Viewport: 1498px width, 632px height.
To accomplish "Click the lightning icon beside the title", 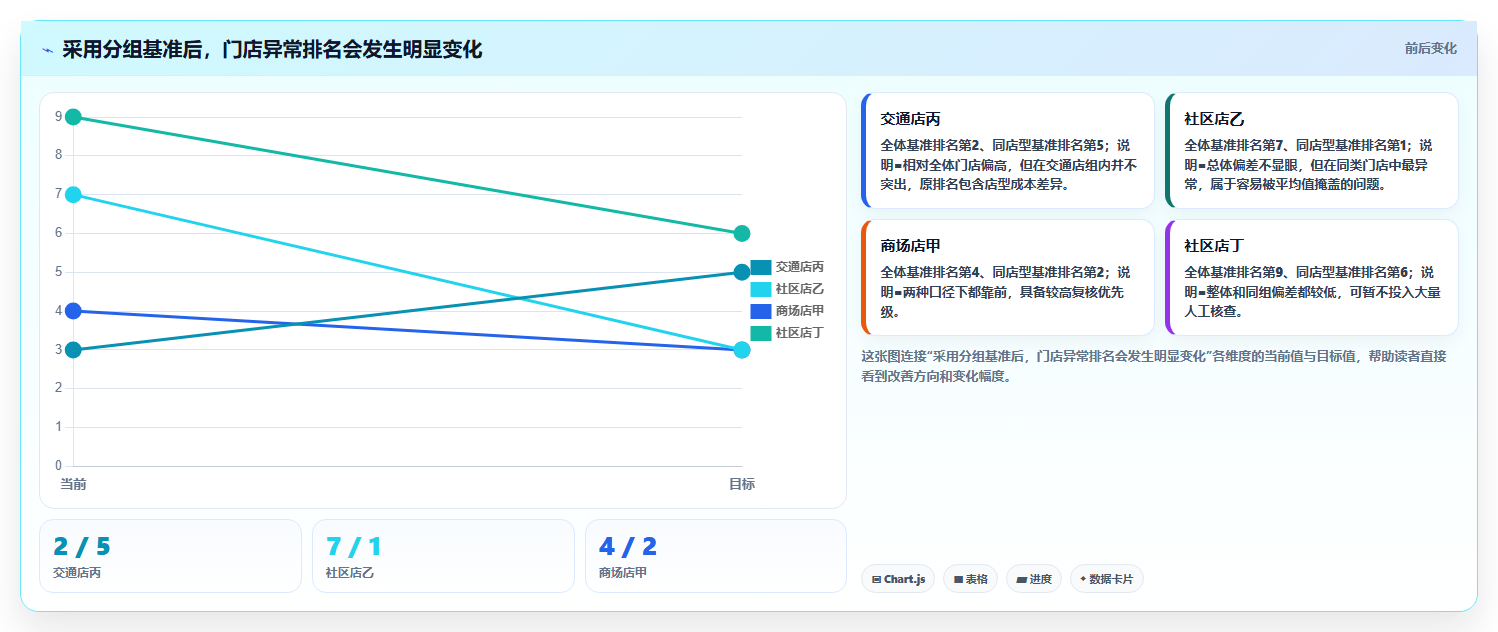I will [47, 50].
